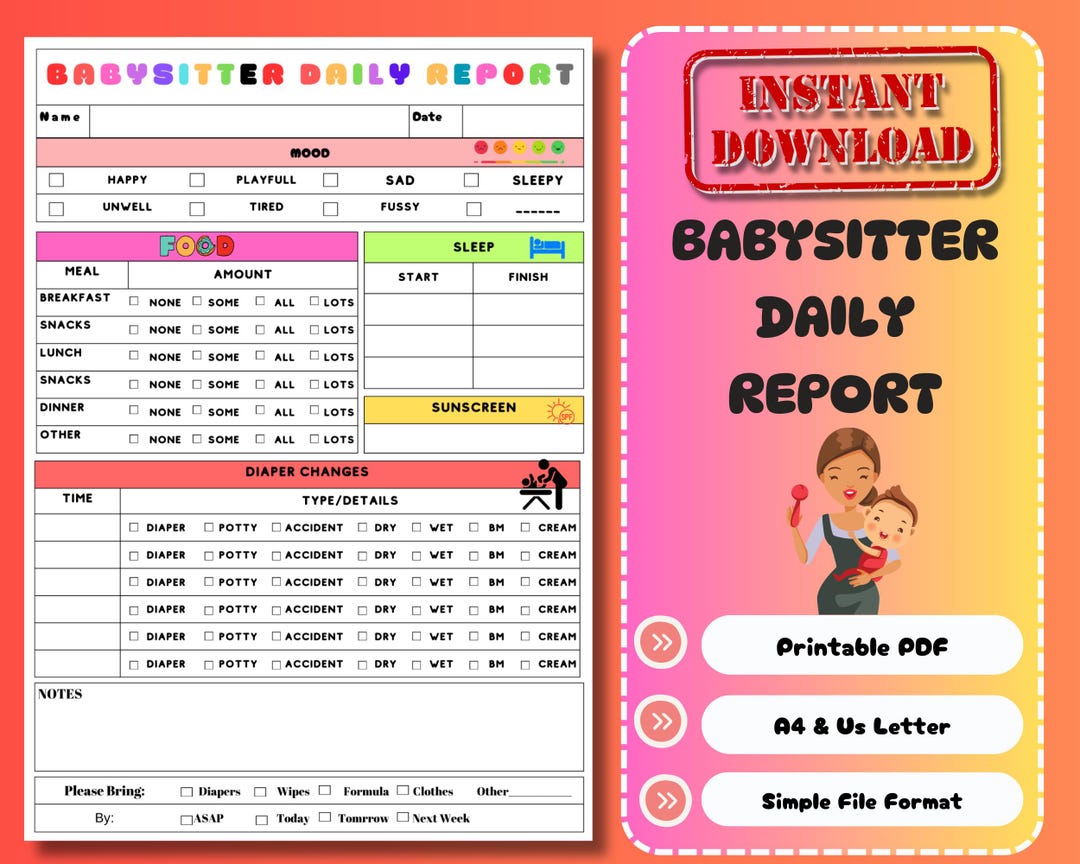The height and width of the screenshot is (864, 1080).
Task: Select the MOOD section header
Action: pyautogui.click(x=310, y=152)
